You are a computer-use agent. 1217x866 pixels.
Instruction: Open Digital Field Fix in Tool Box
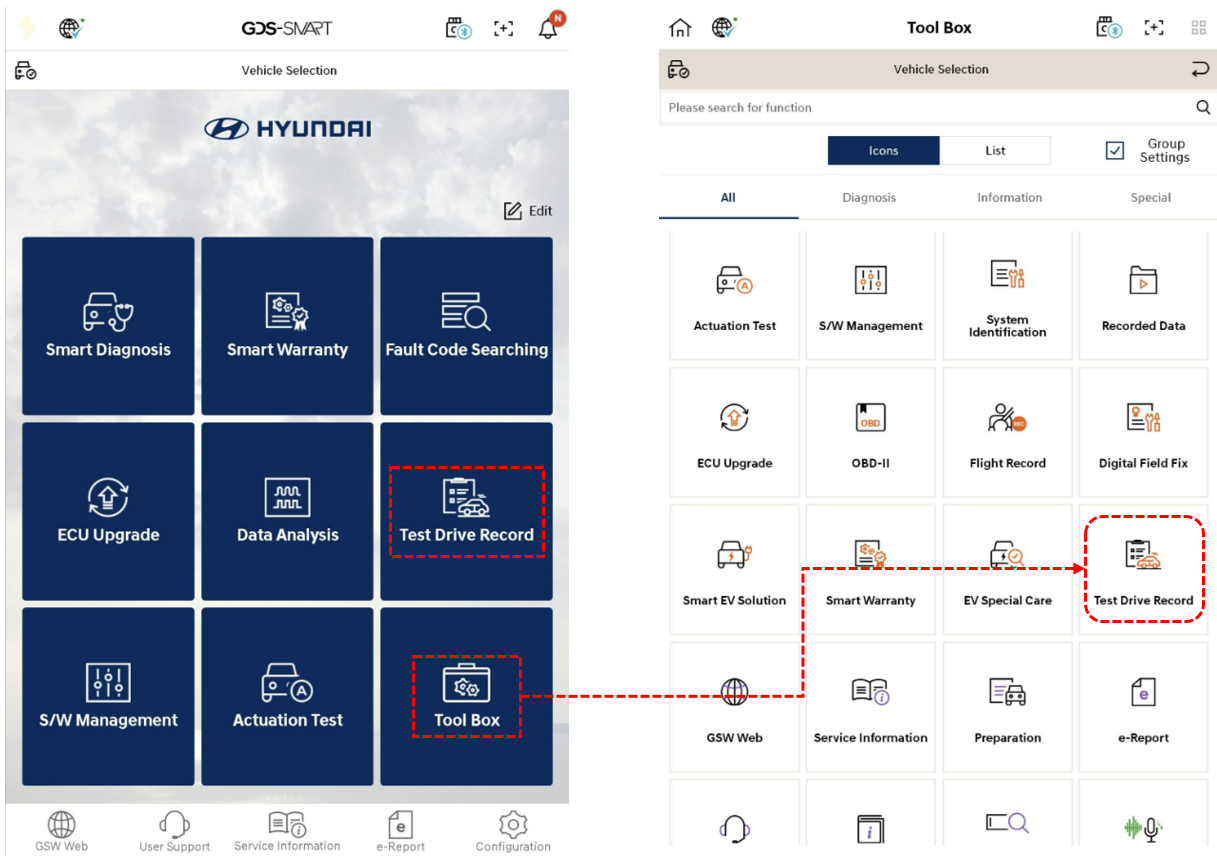pyautogui.click(x=1143, y=432)
